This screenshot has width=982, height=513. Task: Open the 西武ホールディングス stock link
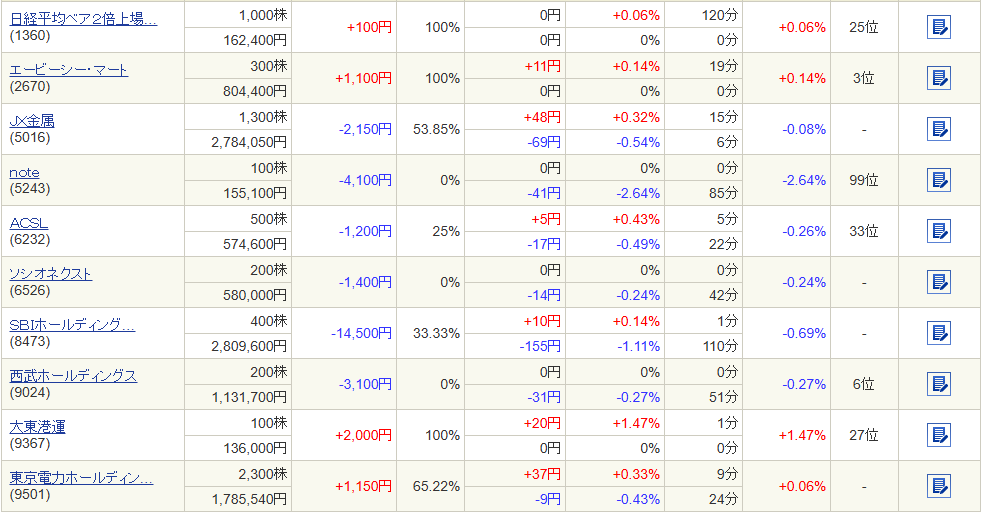click(x=73, y=376)
